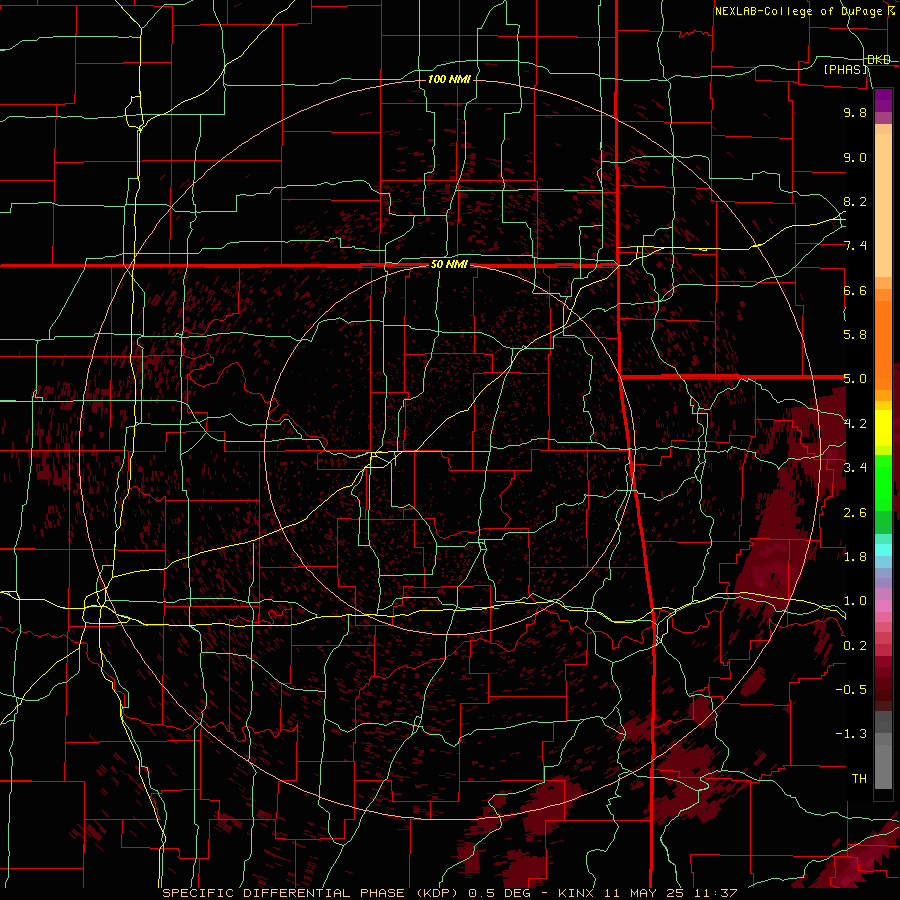Click the 100 NMI range ring label
The image size is (900, 900).
click(x=449, y=79)
